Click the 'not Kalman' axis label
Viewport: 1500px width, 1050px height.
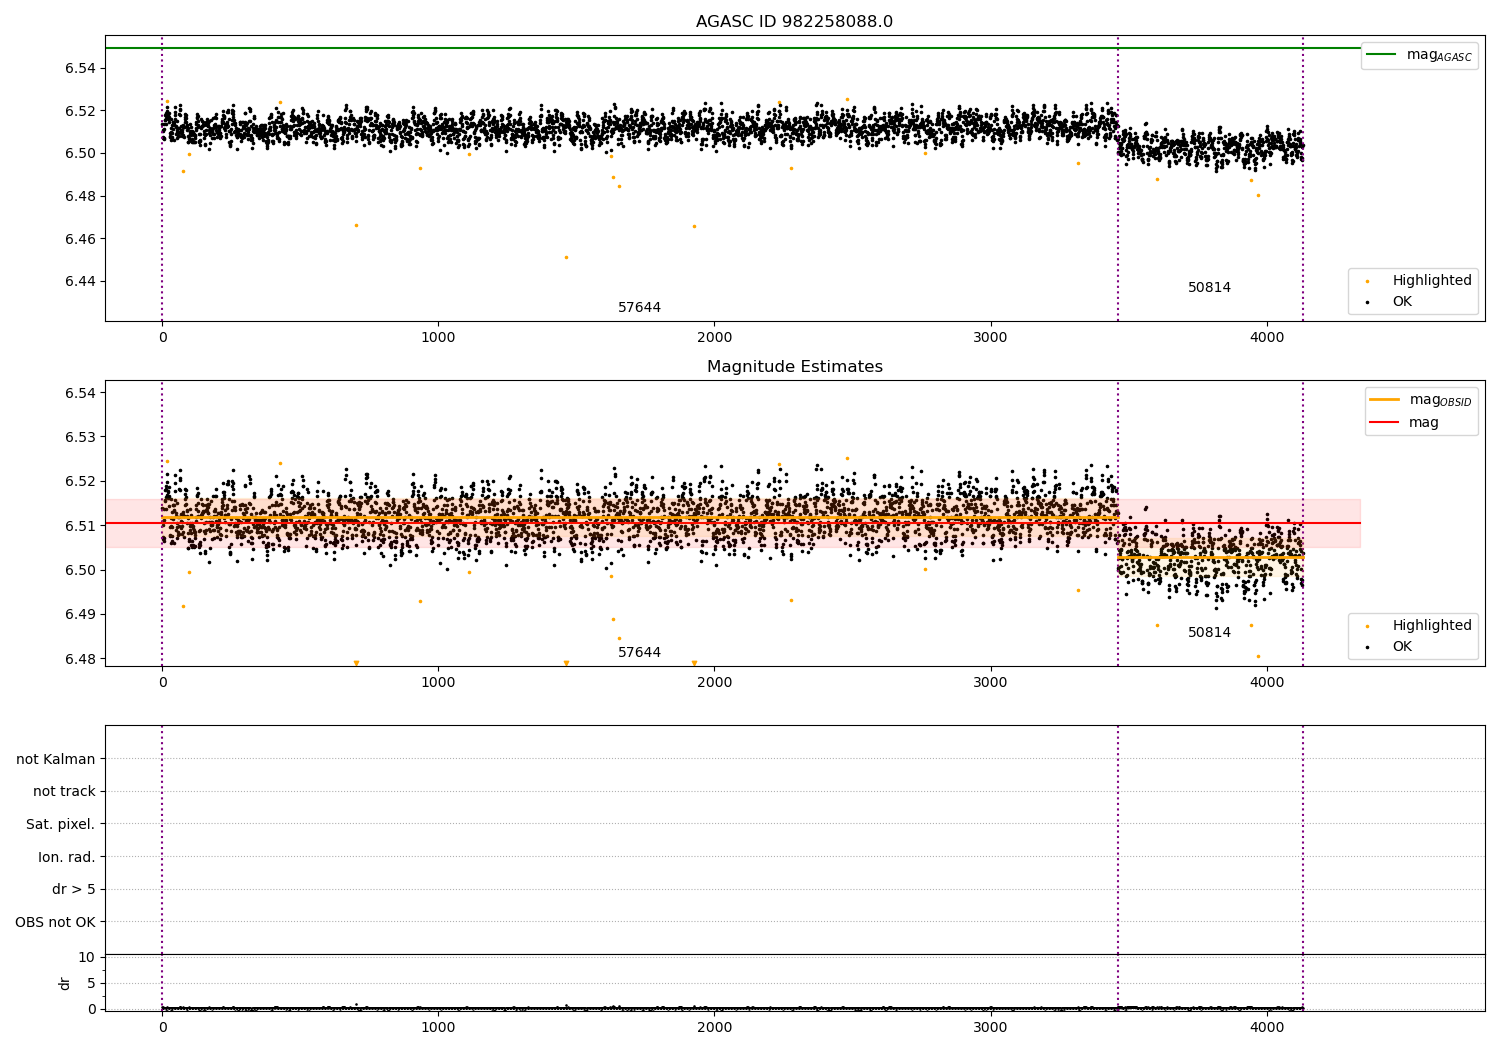[56, 759]
